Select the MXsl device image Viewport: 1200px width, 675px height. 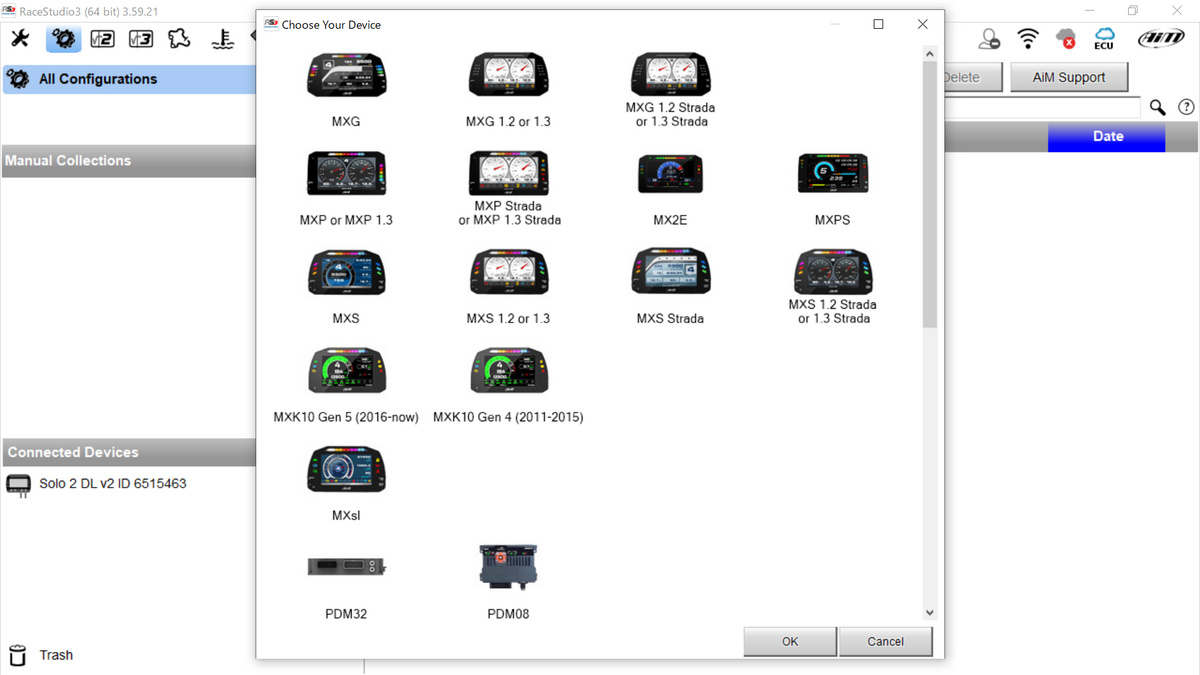pyautogui.click(x=345, y=469)
